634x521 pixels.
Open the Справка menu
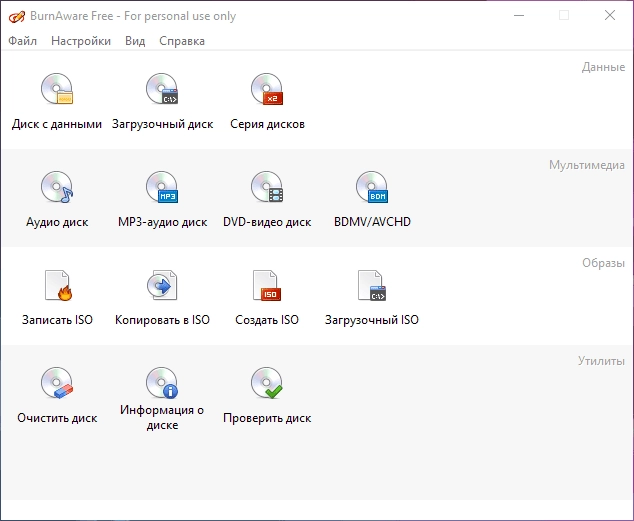click(x=182, y=41)
